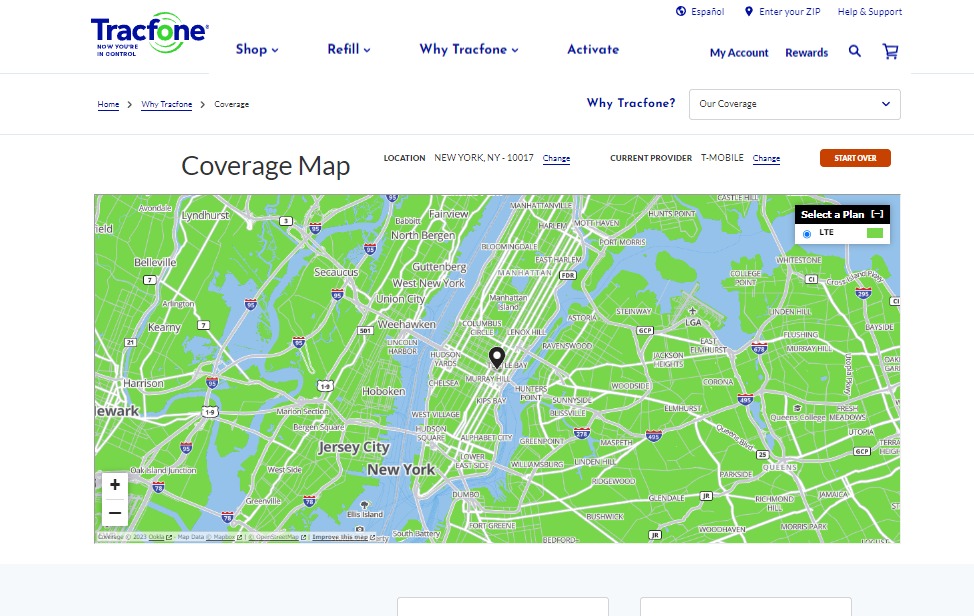The width and height of the screenshot is (974, 616).
Task: Click Improve this map link
Action: point(344,537)
